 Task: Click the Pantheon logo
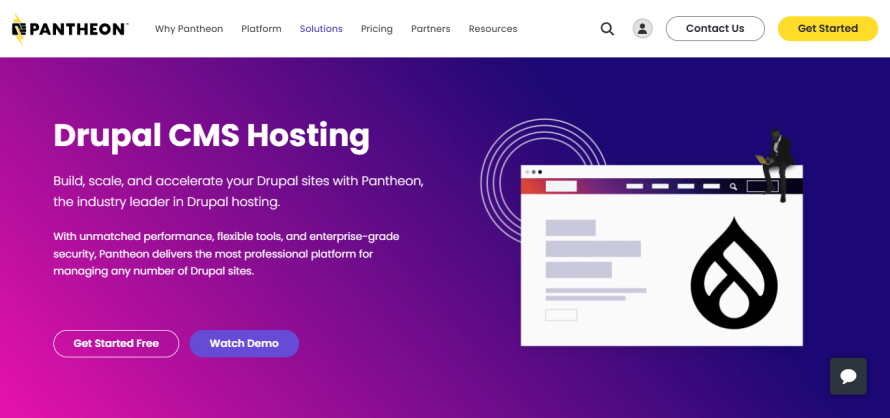click(x=70, y=29)
